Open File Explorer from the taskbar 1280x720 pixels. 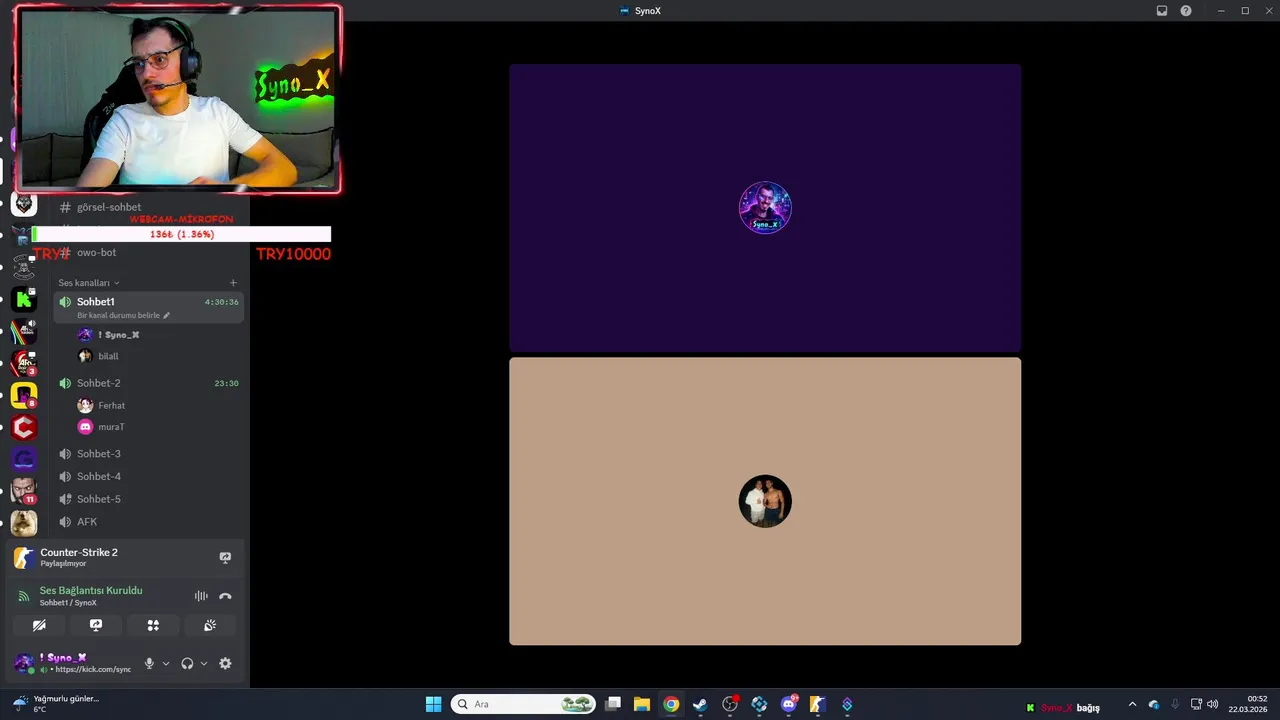tap(642, 704)
